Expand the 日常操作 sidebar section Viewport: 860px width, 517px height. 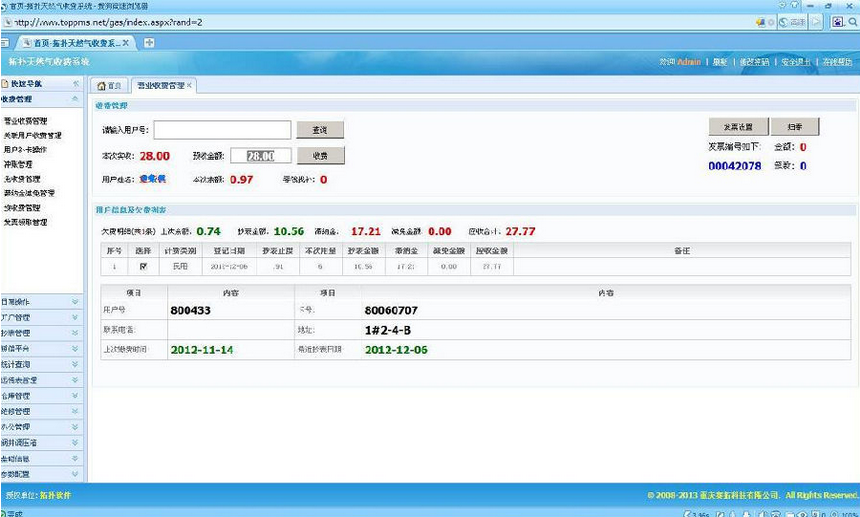pyautogui.click(x=74, y=301)
